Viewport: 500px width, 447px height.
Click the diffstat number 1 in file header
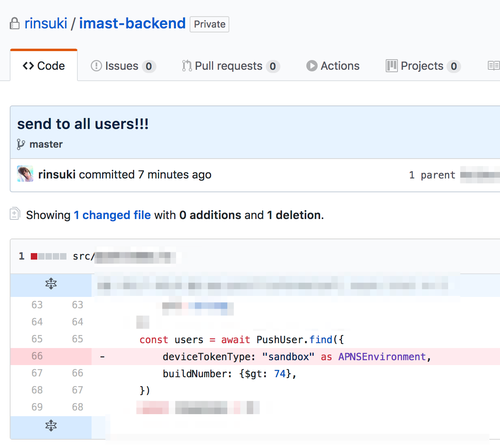pyautogui.click(x=22, y=256)
